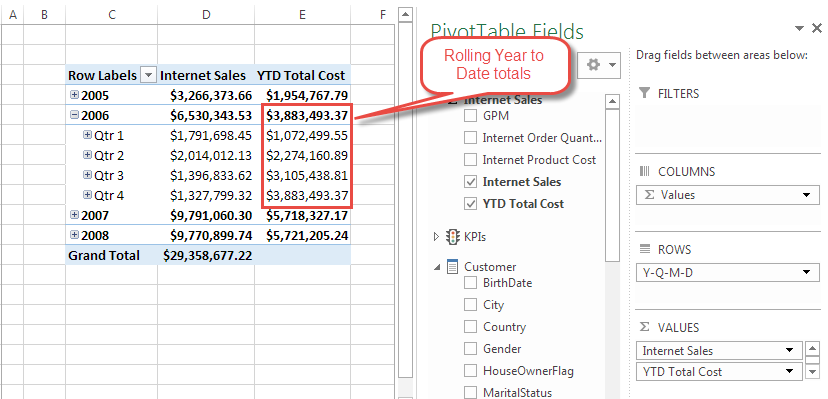828x399 pixels.
Task: Open Internet Sales dropdown in VALUES area
Action: point(790,350)
